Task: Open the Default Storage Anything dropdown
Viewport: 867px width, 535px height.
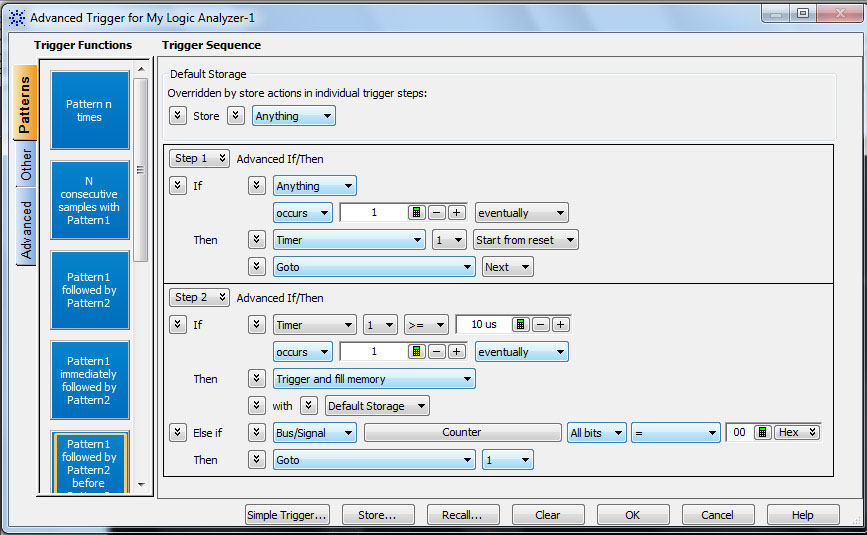Action: pyautogui.click(x=293, y=116)
